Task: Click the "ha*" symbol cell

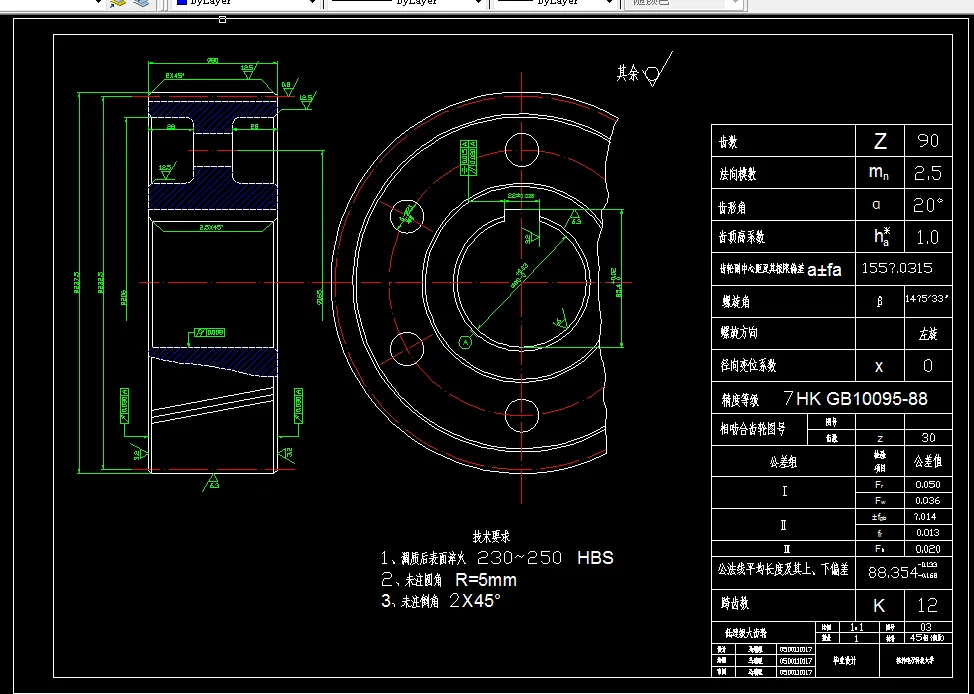Action: pos(881,235)
